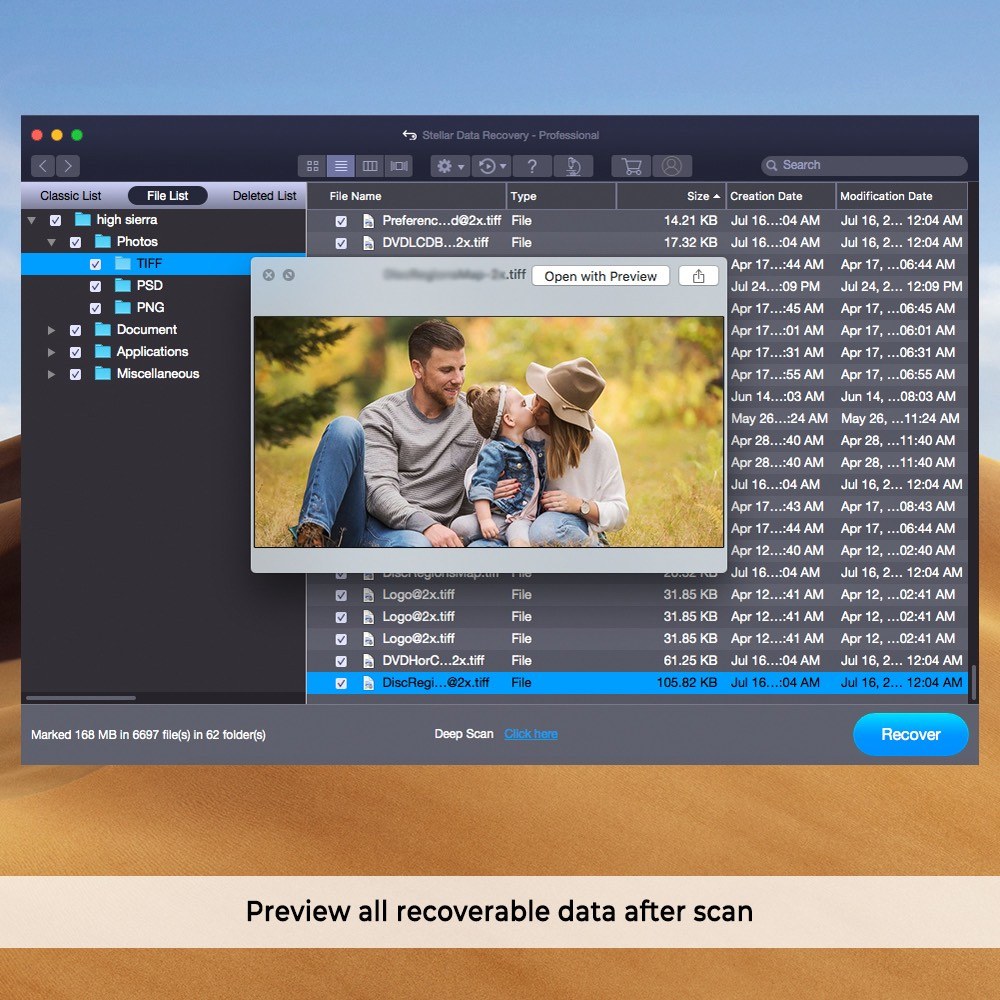Switch to the Classic List tab

click(70, 196)
